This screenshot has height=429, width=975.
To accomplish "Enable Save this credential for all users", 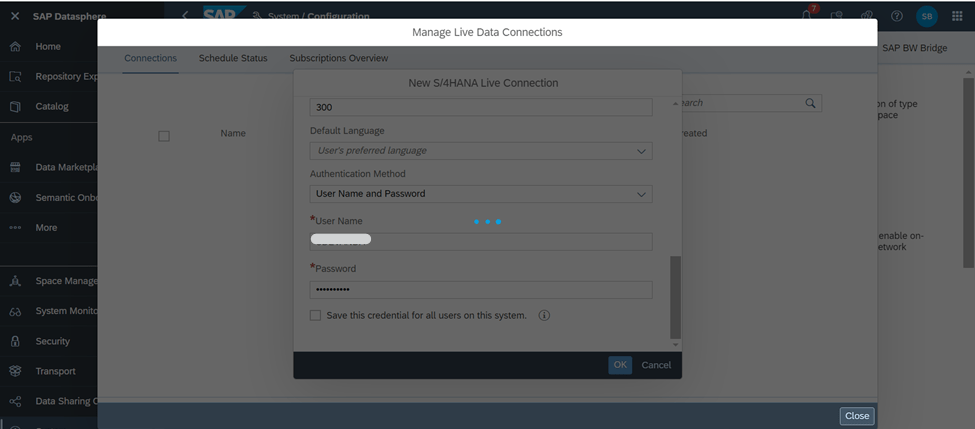I will (315, 315).
